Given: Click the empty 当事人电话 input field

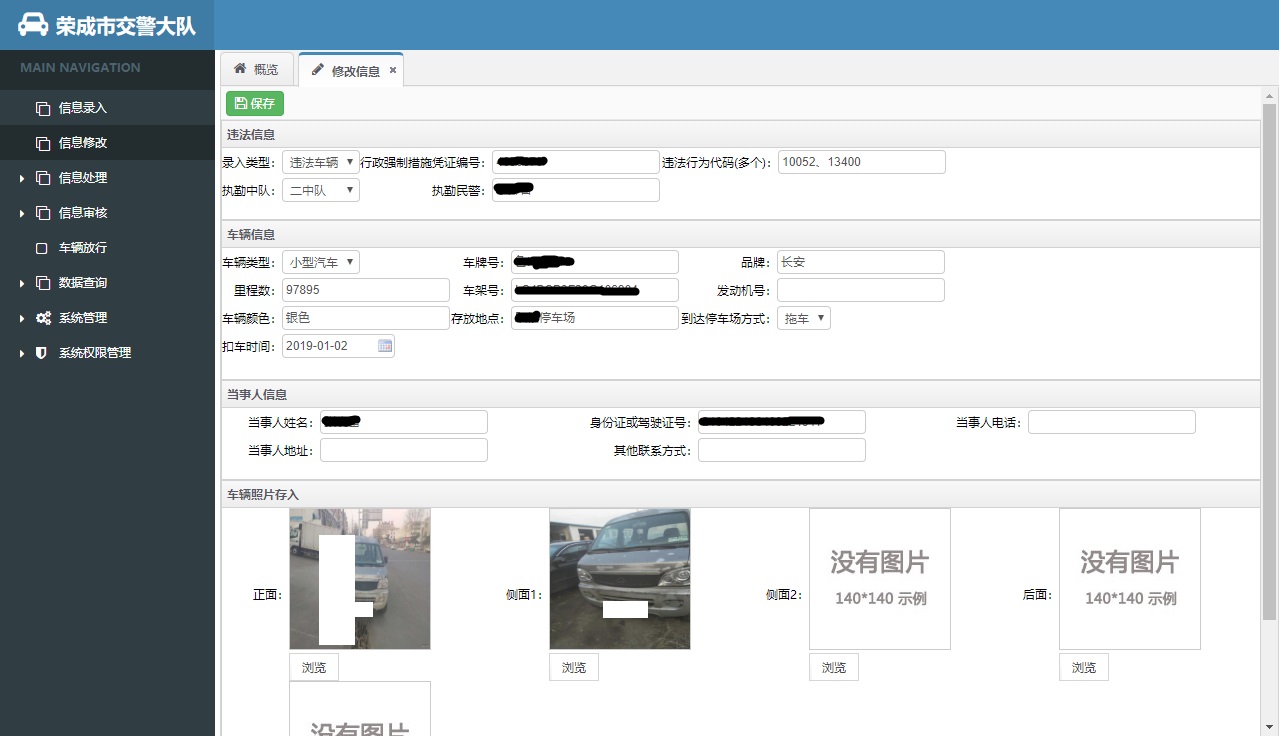Looking at the screenshot, I should coord(1112,422).
